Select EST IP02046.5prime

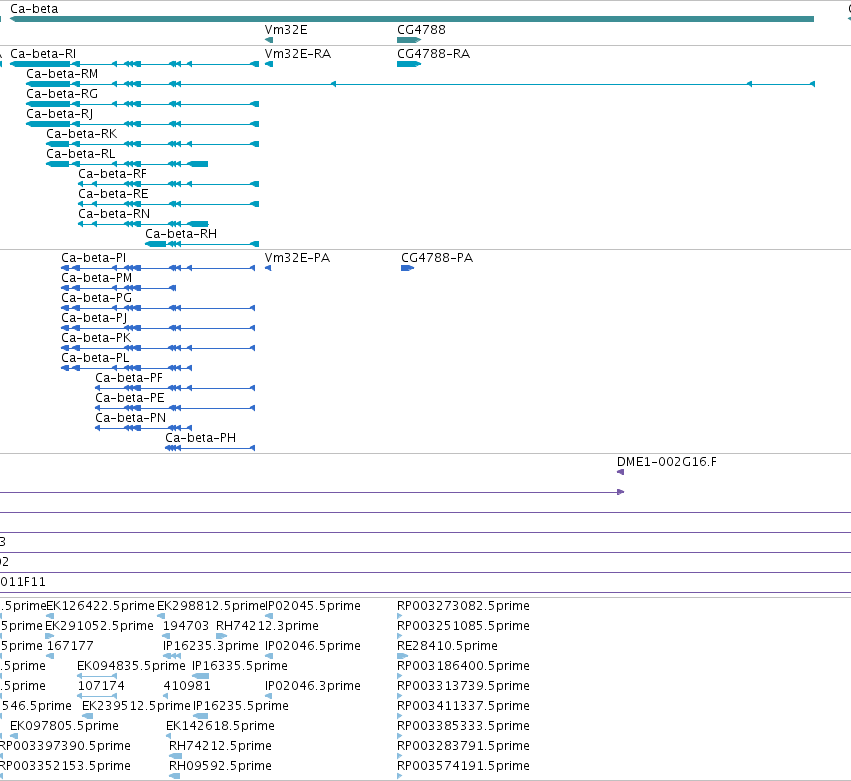point(313,646)
